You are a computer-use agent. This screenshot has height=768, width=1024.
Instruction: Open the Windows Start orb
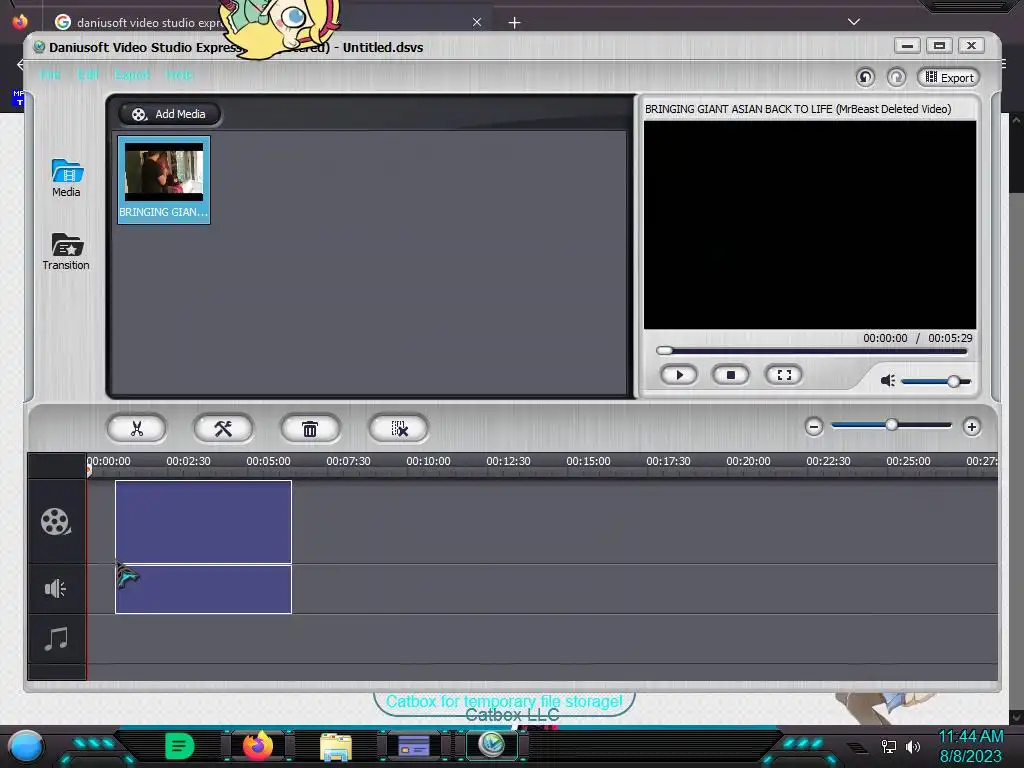point(26,746)
